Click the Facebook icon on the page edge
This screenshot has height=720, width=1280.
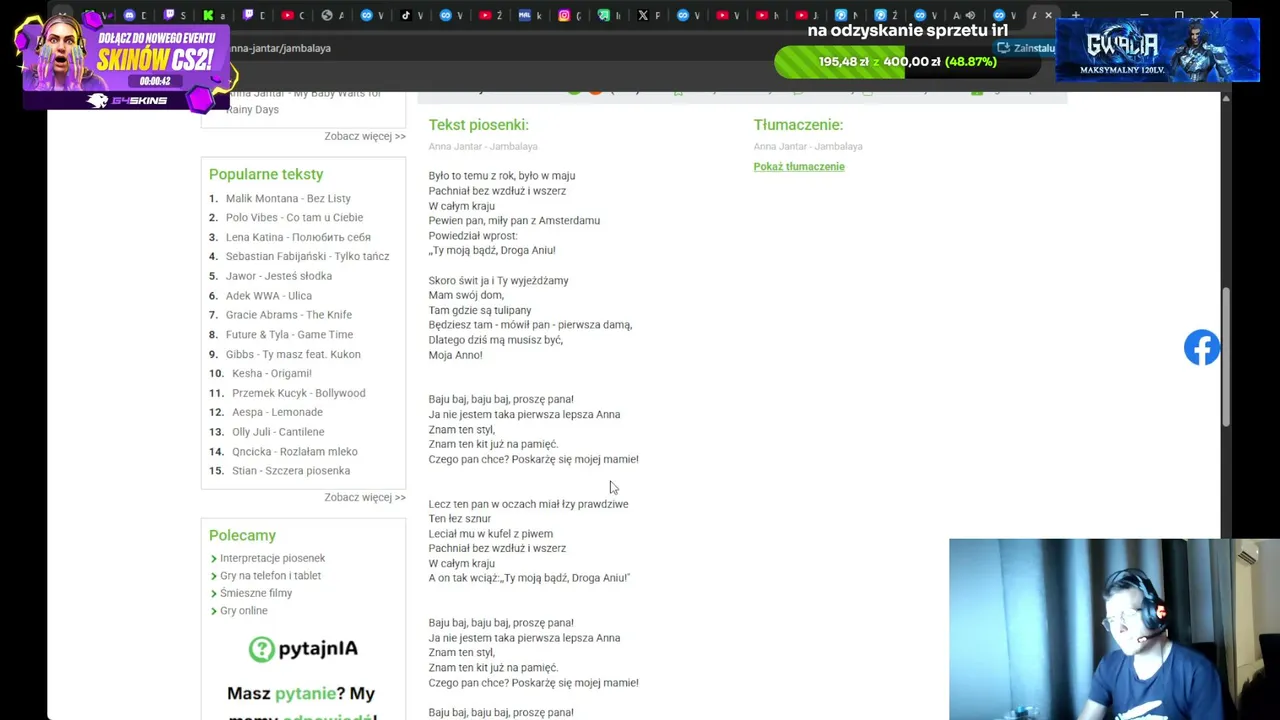coord(1202,348)
